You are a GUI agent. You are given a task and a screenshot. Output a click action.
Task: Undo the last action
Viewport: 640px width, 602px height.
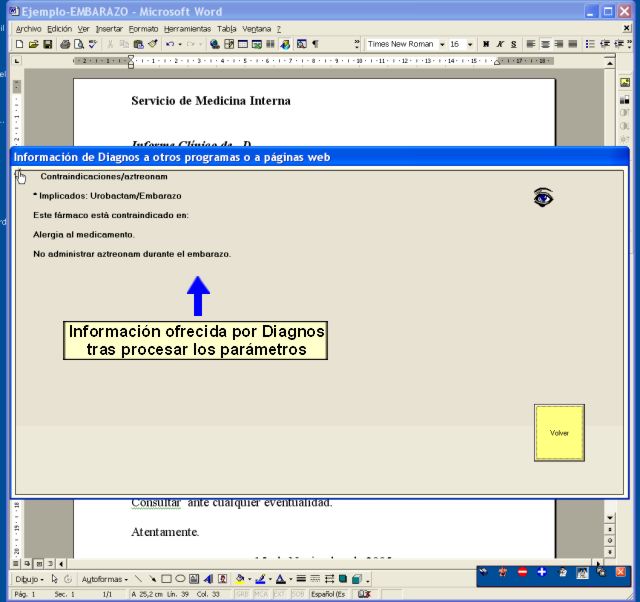pos(170,44)
